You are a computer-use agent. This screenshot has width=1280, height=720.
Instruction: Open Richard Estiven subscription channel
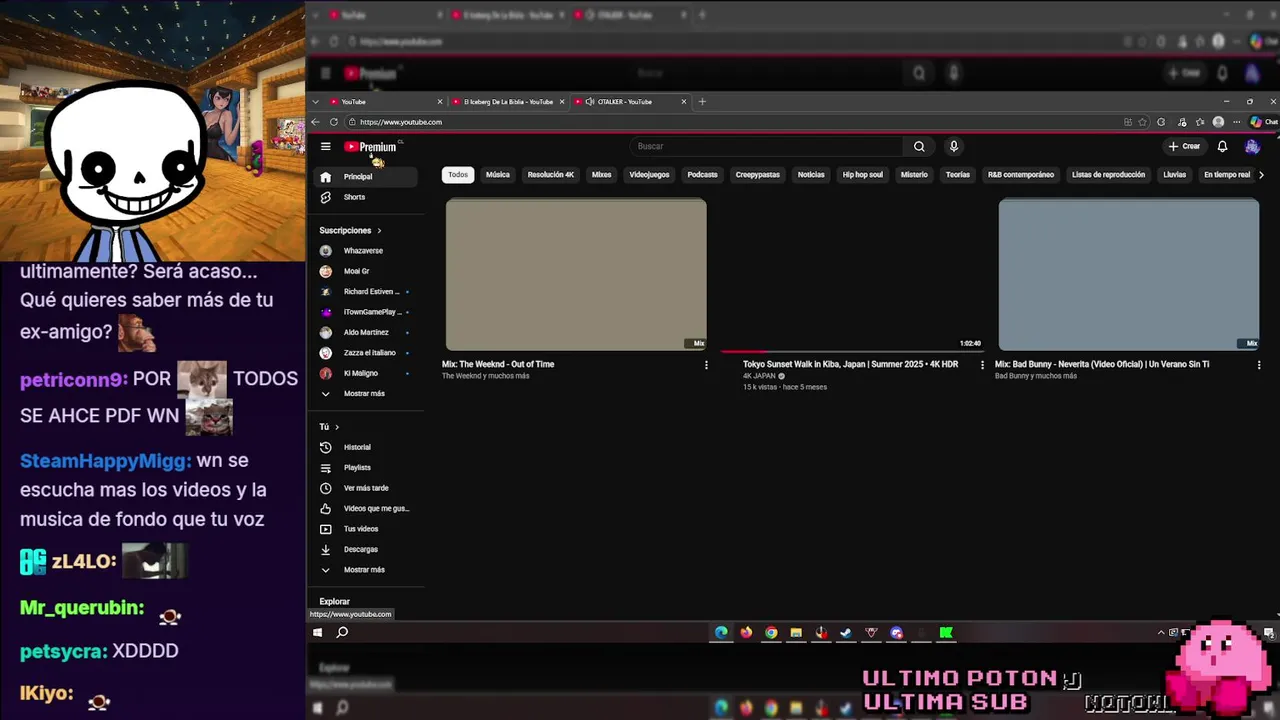coord(366,291)
